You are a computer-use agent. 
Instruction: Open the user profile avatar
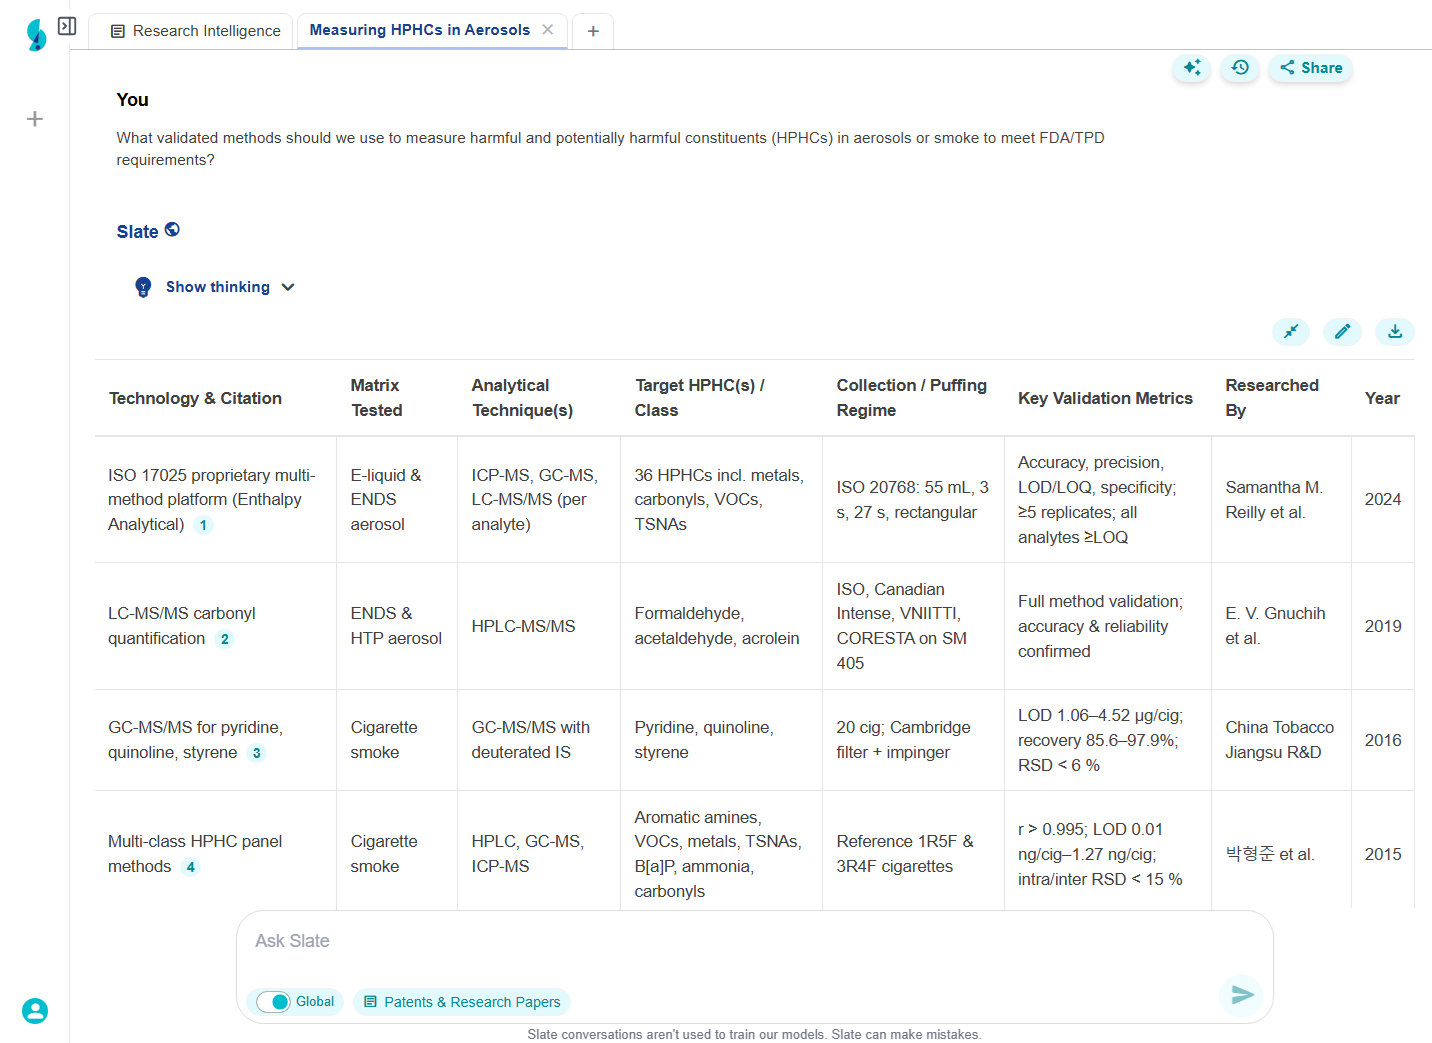click(35, 1011)
